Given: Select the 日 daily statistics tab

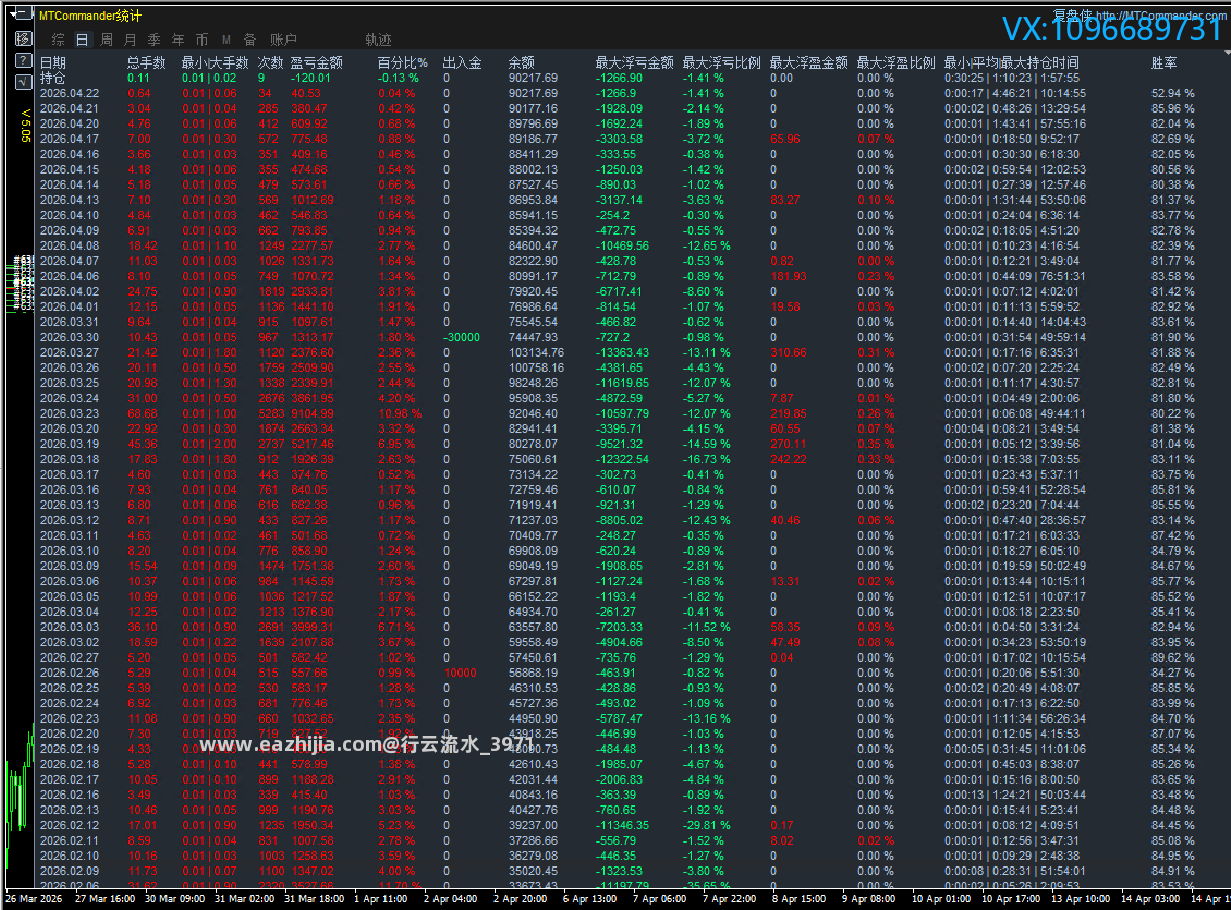Looking at the screenshot, I should [x=82, y=40].
